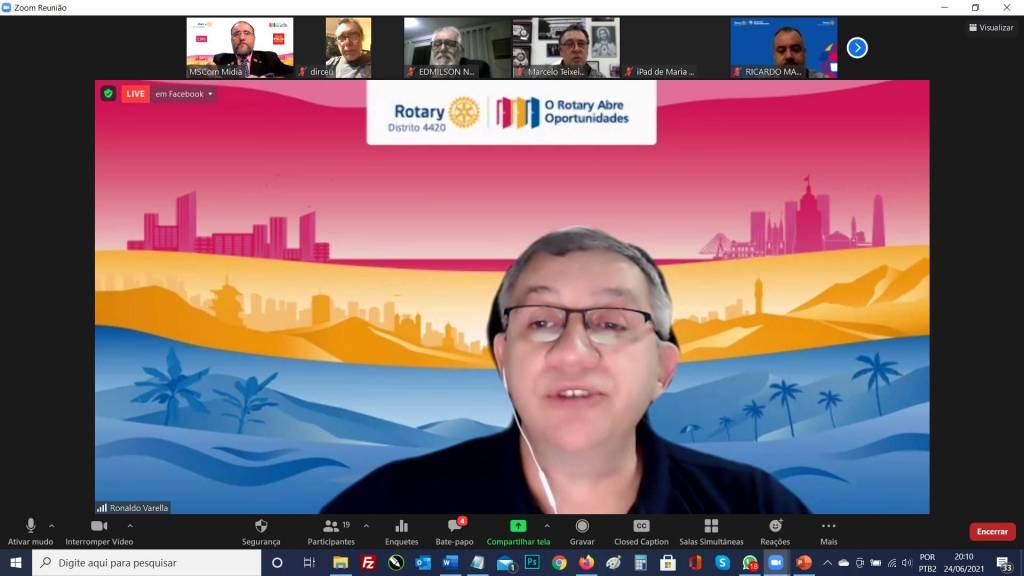Open the Segurança shield menu
Viewport: 1024px width, 576px height.
[261, 530]
